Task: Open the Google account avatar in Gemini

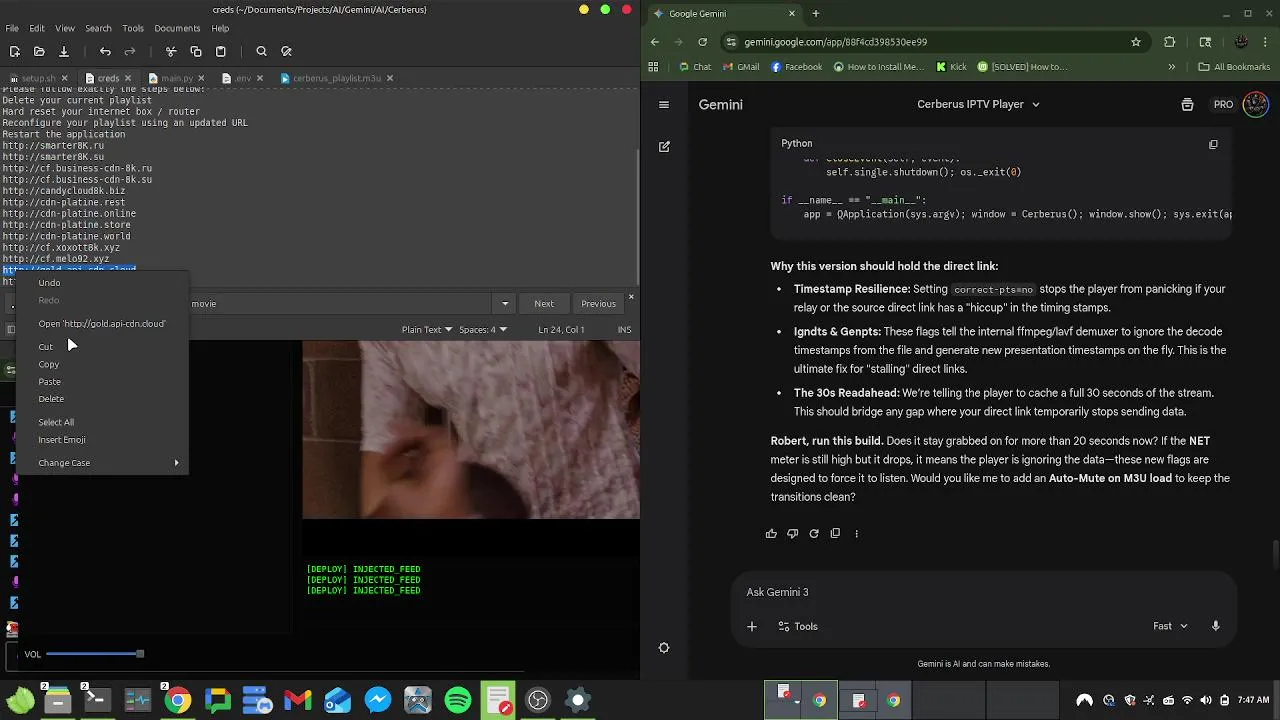Action: point(1255,104)
